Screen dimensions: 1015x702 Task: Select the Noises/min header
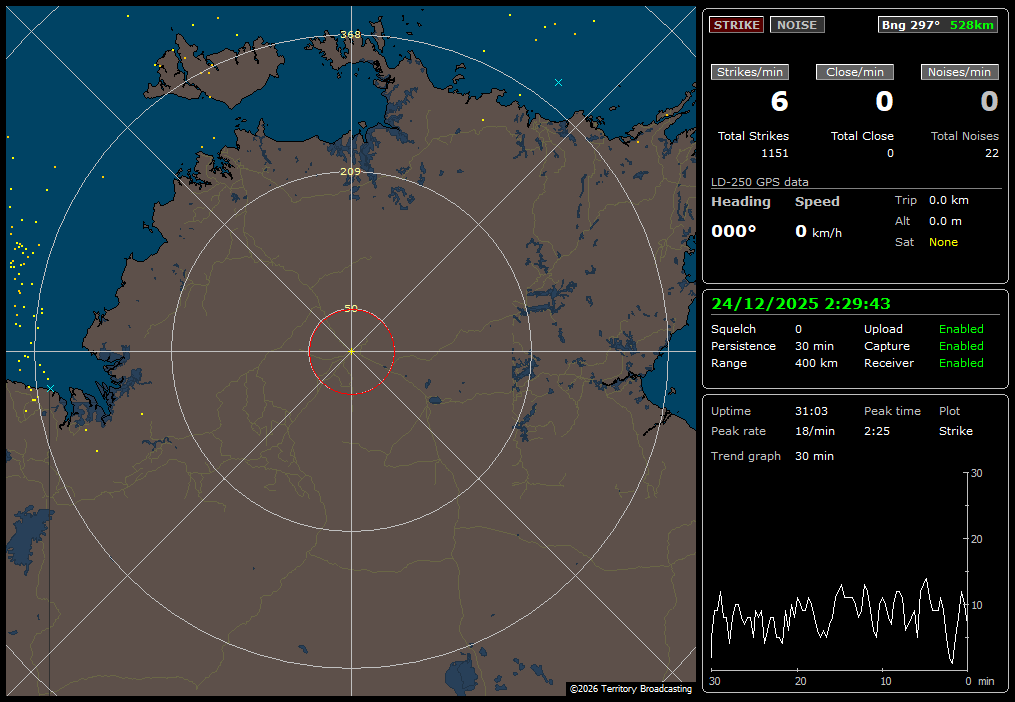(959, 72)
